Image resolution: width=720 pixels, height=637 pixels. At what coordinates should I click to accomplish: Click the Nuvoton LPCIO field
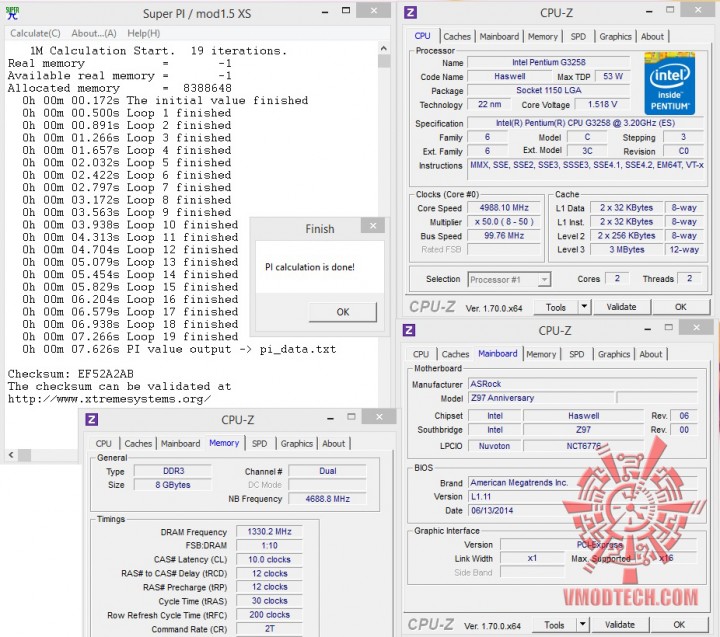coord(494,445)
